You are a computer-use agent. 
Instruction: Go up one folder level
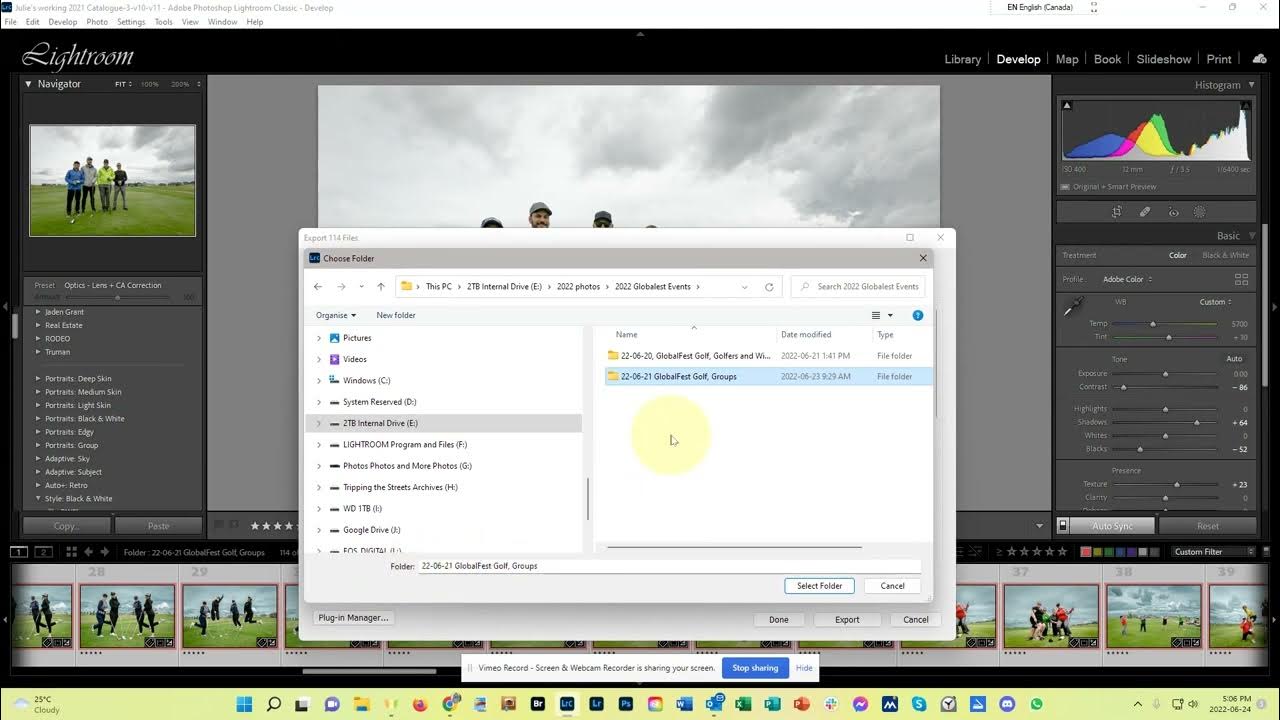pos(380,287)
